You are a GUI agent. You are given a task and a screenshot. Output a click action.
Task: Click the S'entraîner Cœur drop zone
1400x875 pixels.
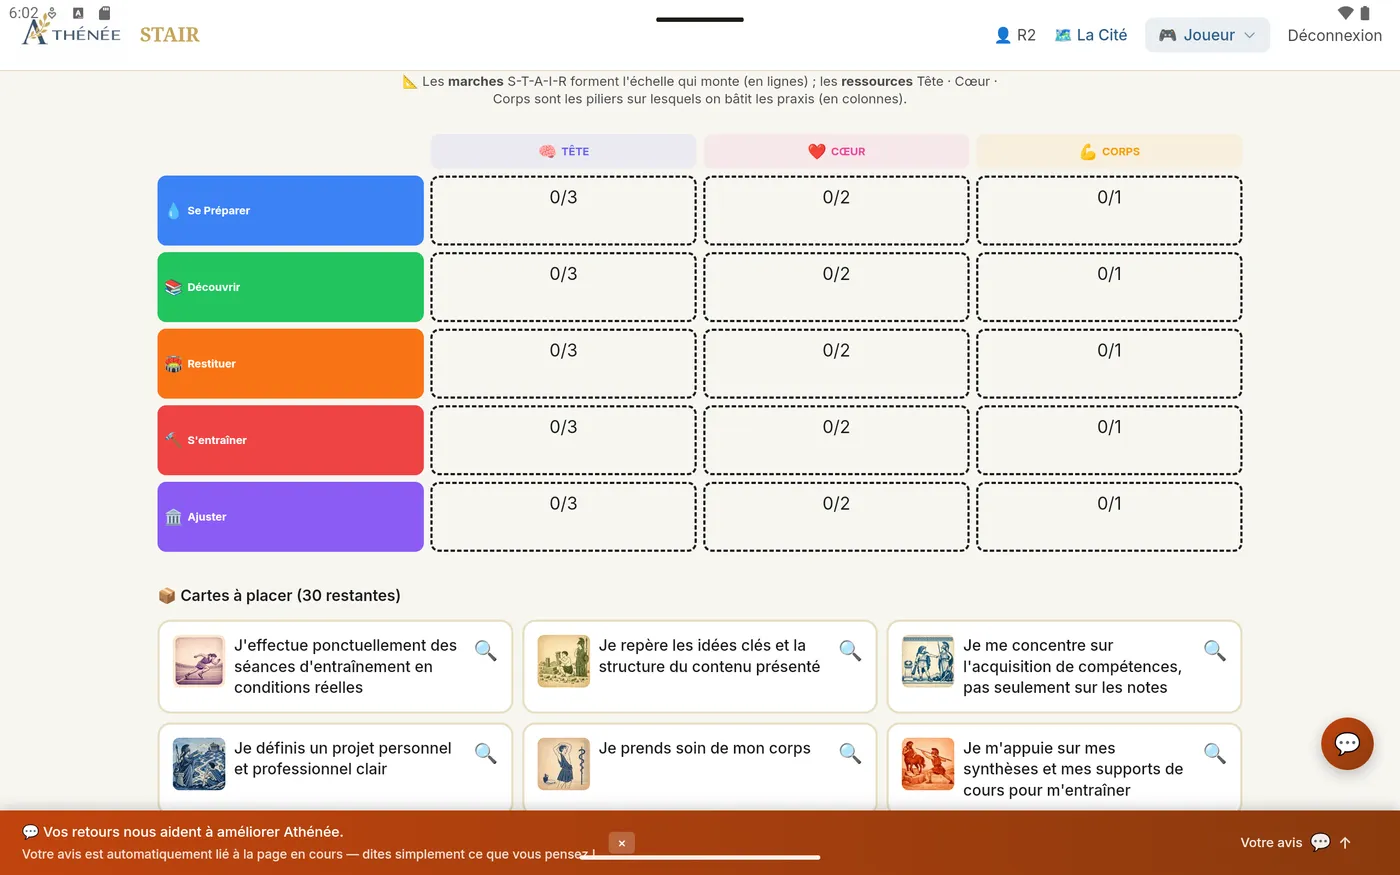coord(837,440)
